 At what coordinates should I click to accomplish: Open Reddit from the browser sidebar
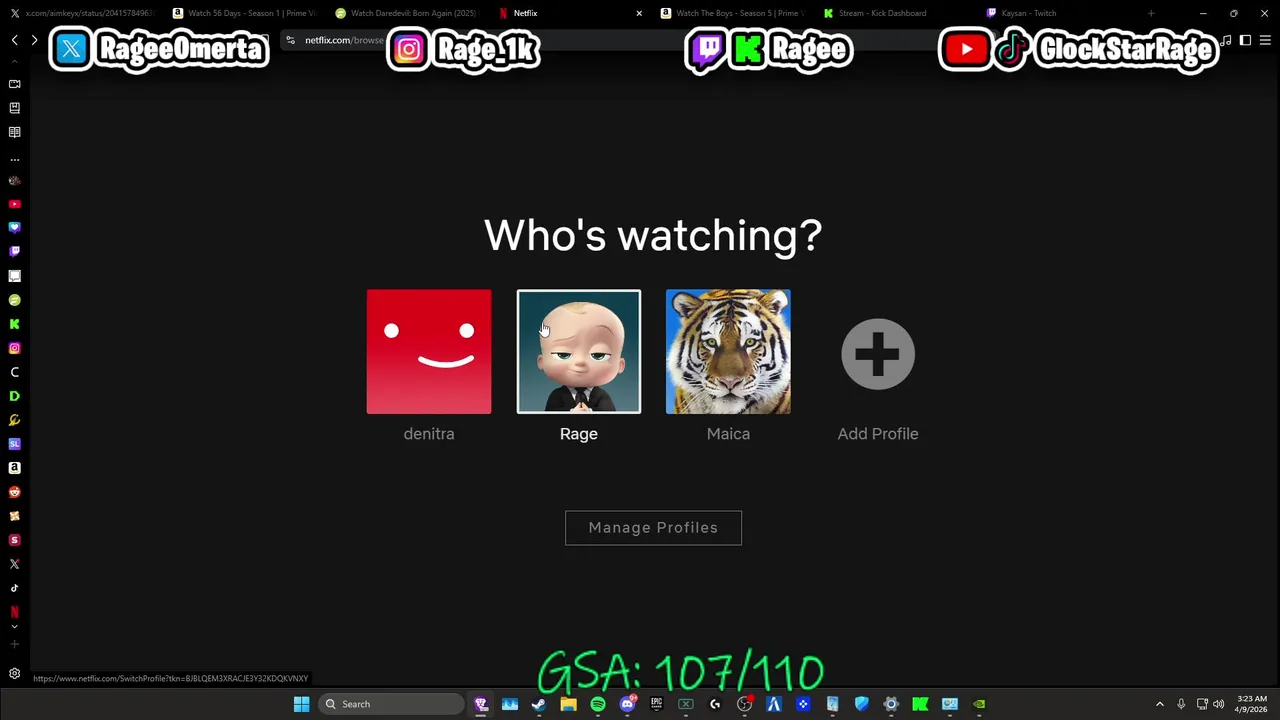(14, 492)
